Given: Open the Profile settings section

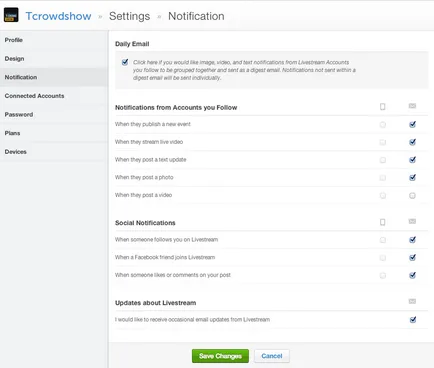Looking at the screenshot, I should (54, 40).
